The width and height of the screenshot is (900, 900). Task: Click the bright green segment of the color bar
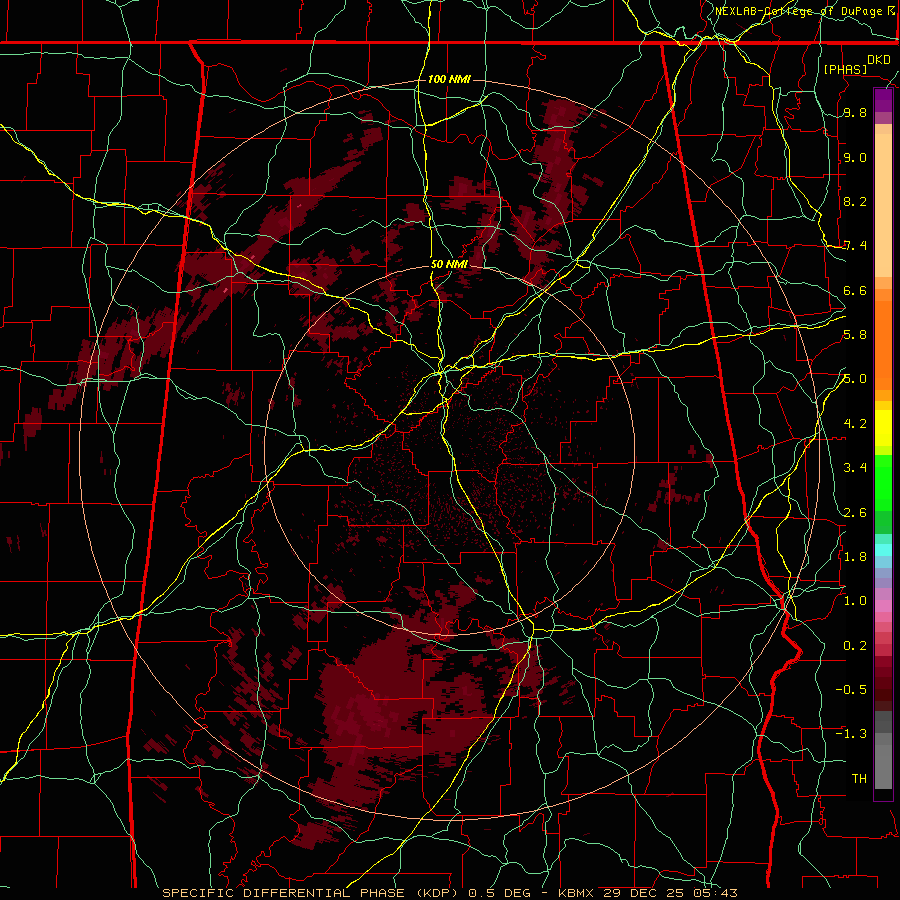point(883,485)
